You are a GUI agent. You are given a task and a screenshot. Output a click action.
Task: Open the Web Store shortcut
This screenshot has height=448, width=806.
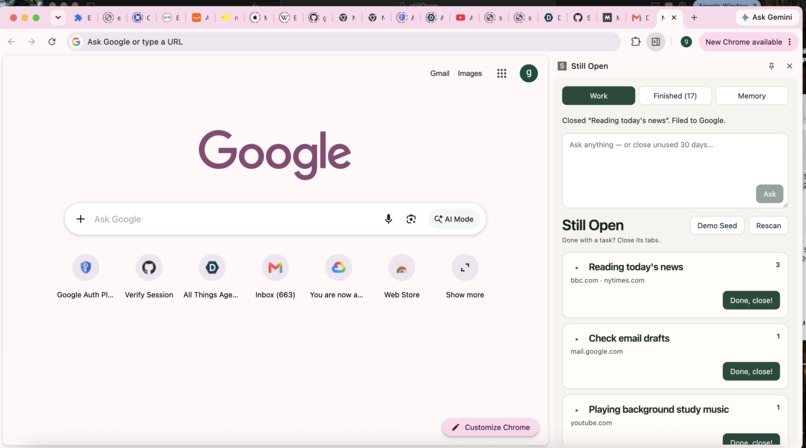[402, 277]
